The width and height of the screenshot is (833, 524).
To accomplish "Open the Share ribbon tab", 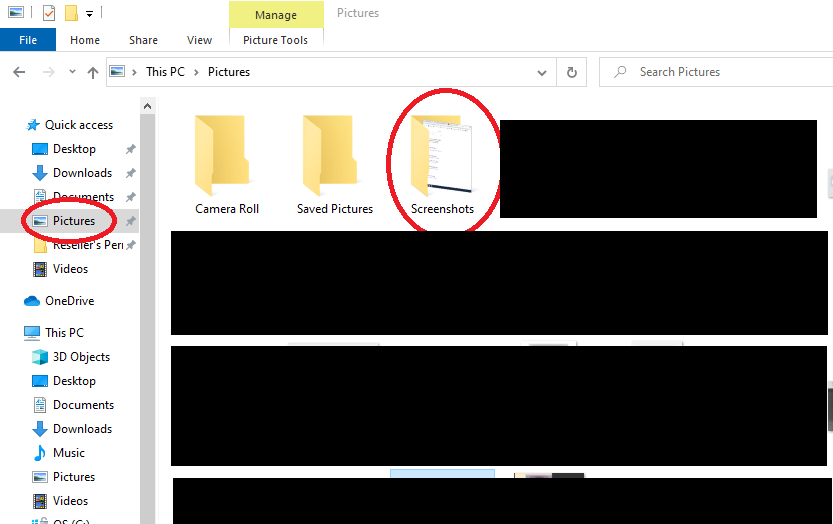I will point(143,40).
